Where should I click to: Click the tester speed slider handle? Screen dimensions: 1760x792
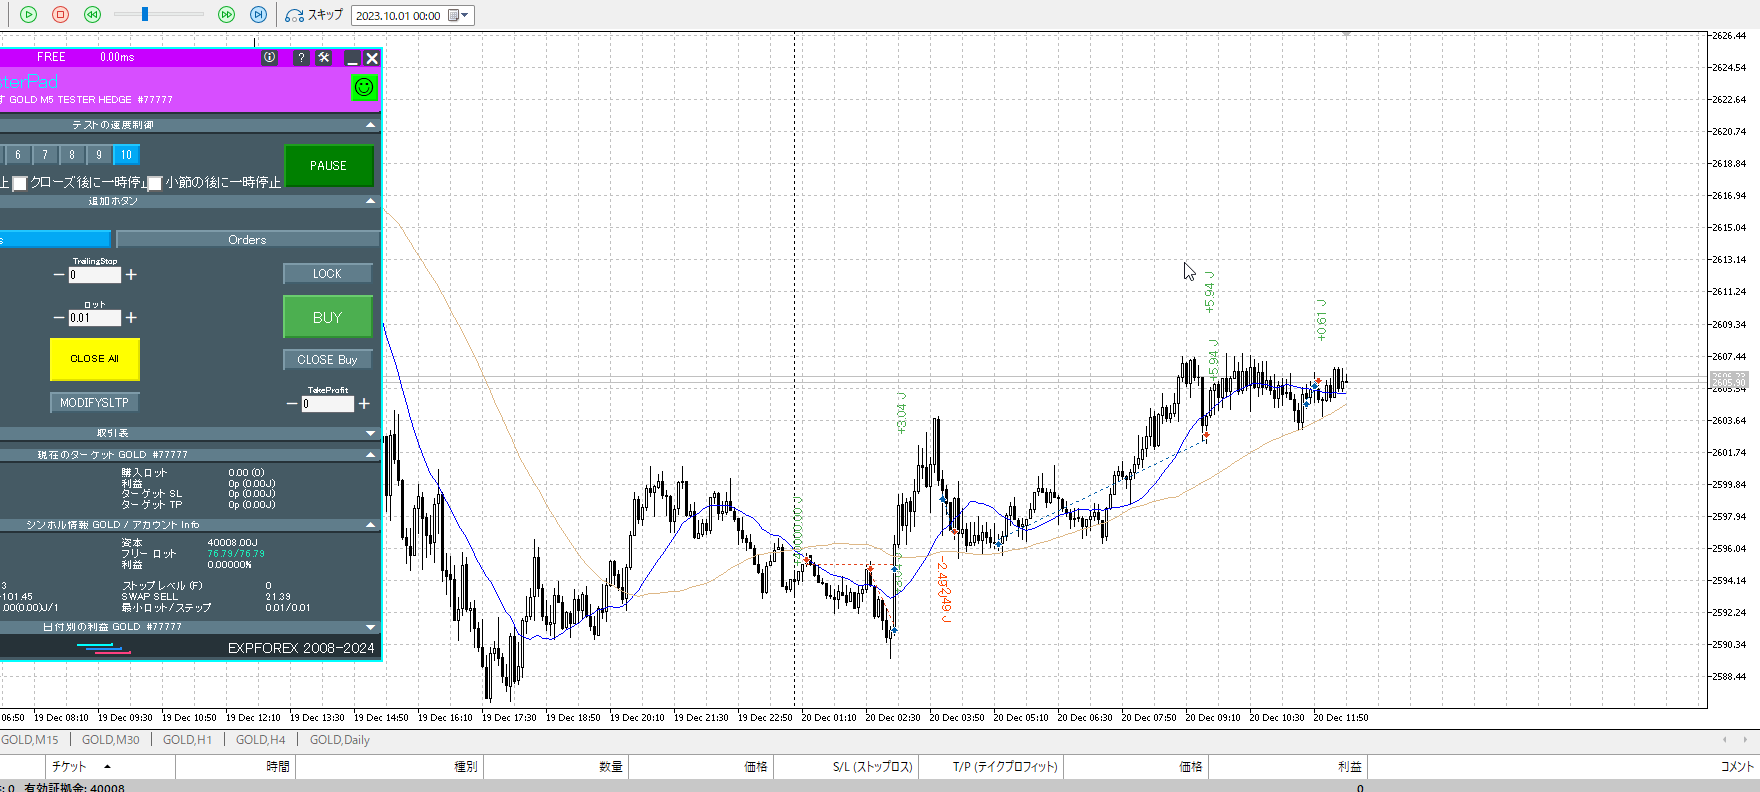(x=145, y=14)
